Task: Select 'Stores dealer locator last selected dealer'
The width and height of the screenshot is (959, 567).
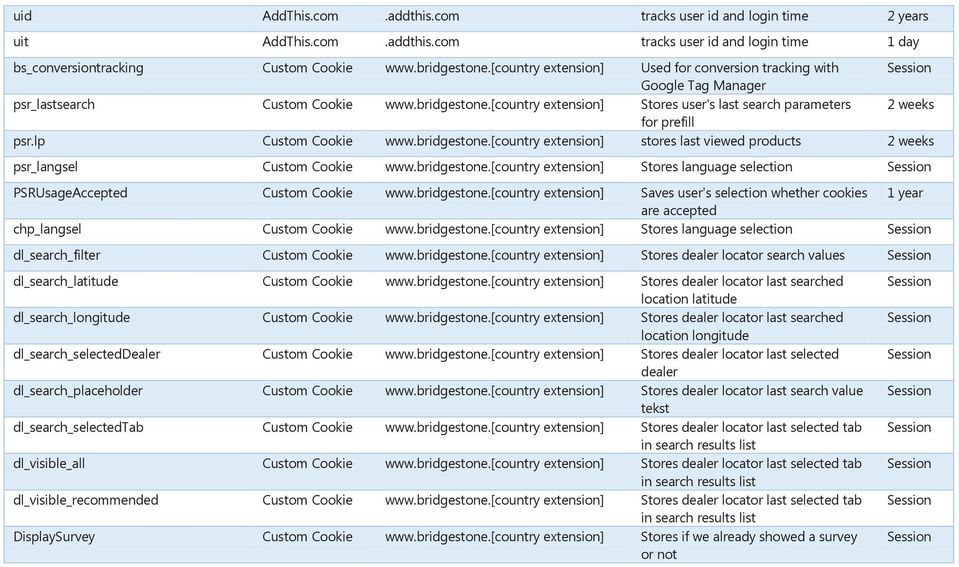Action: click(x=739, y=363)
